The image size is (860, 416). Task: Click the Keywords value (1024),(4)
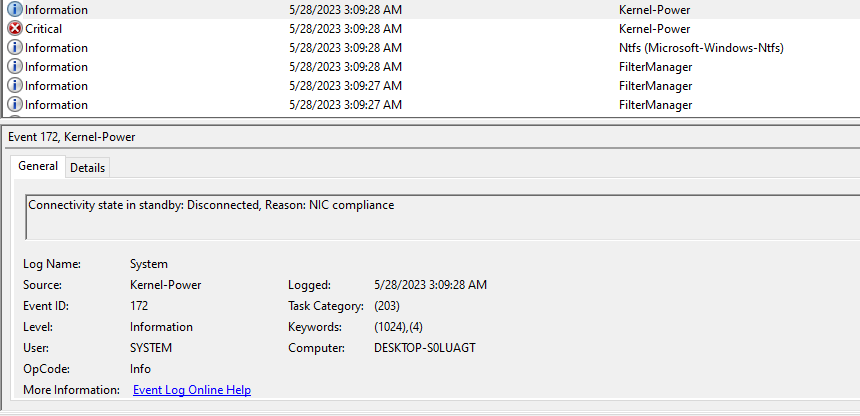398,327
